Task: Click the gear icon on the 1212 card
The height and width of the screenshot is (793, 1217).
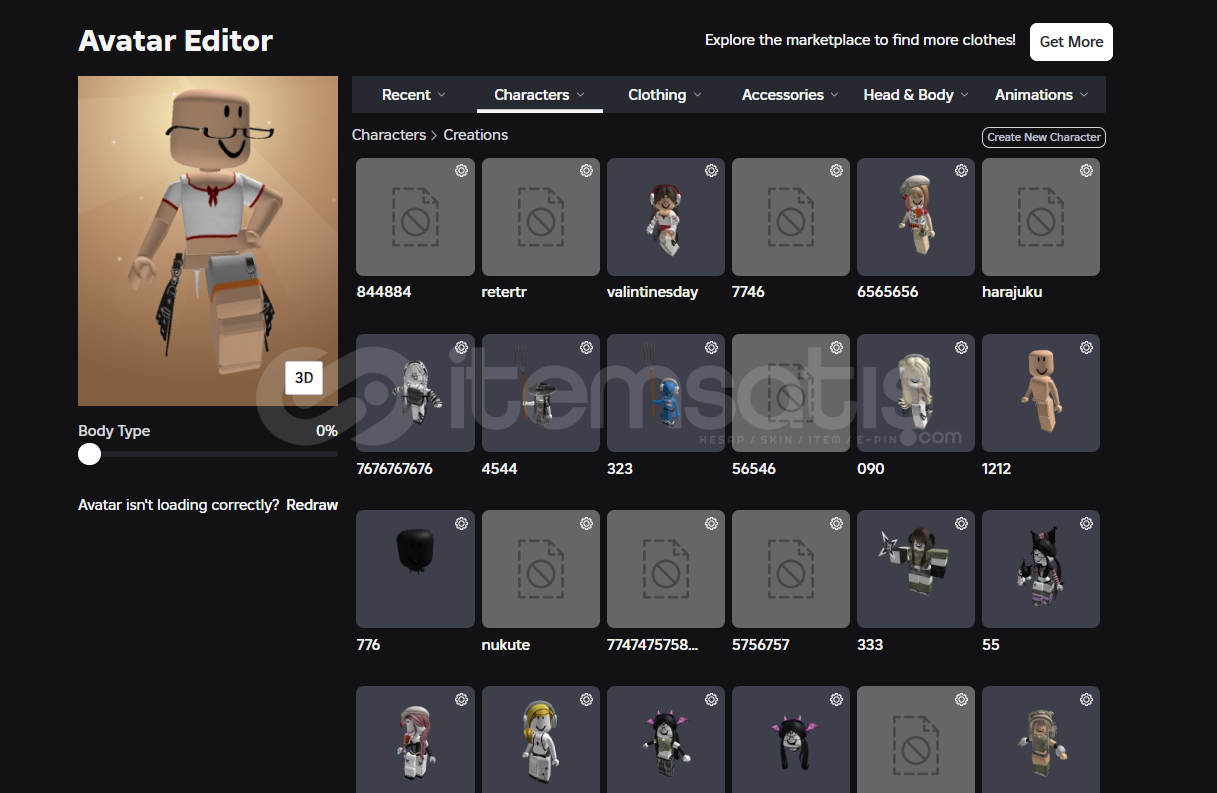Action: tap(1086, 347)
